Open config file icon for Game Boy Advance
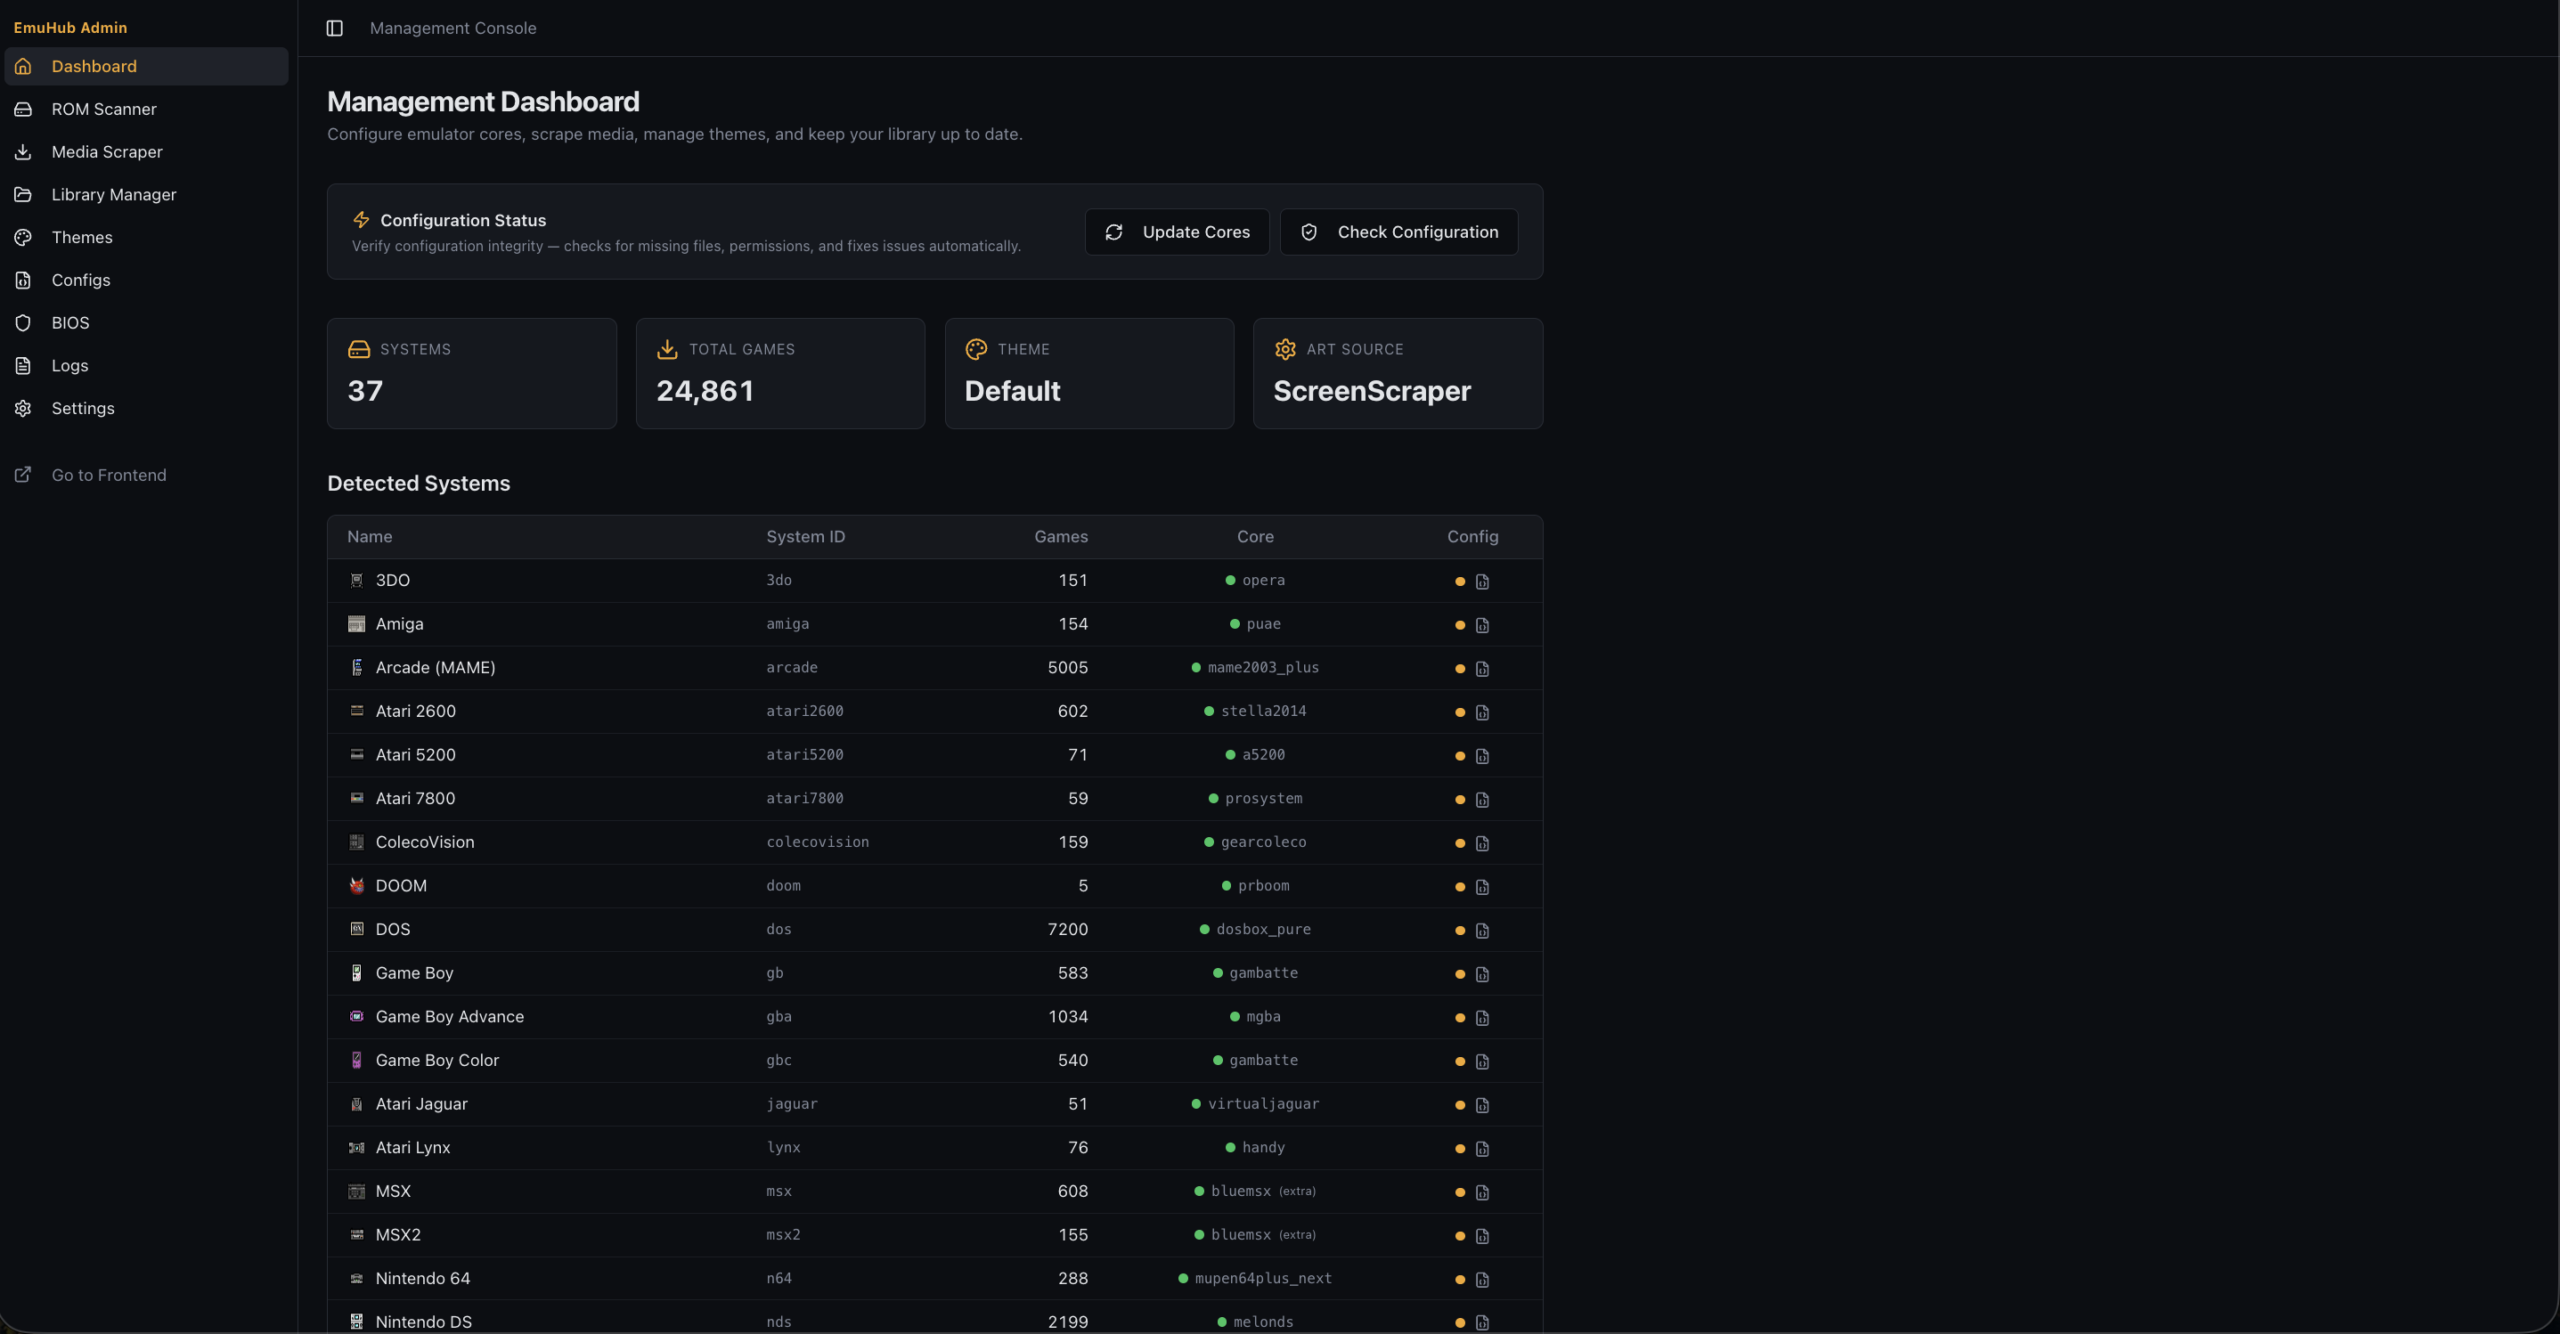 point(1482,1018)
